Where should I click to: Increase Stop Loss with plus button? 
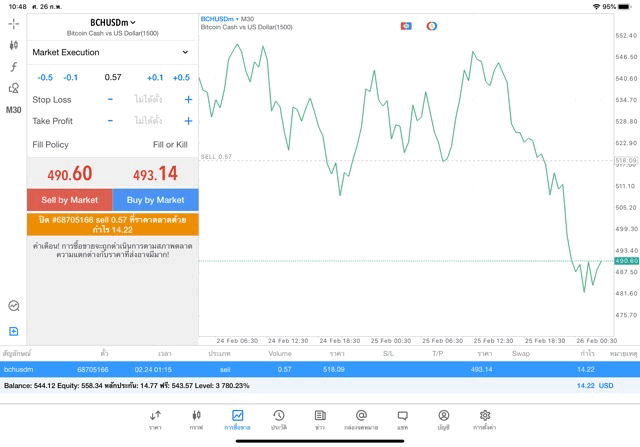[188, 99]
